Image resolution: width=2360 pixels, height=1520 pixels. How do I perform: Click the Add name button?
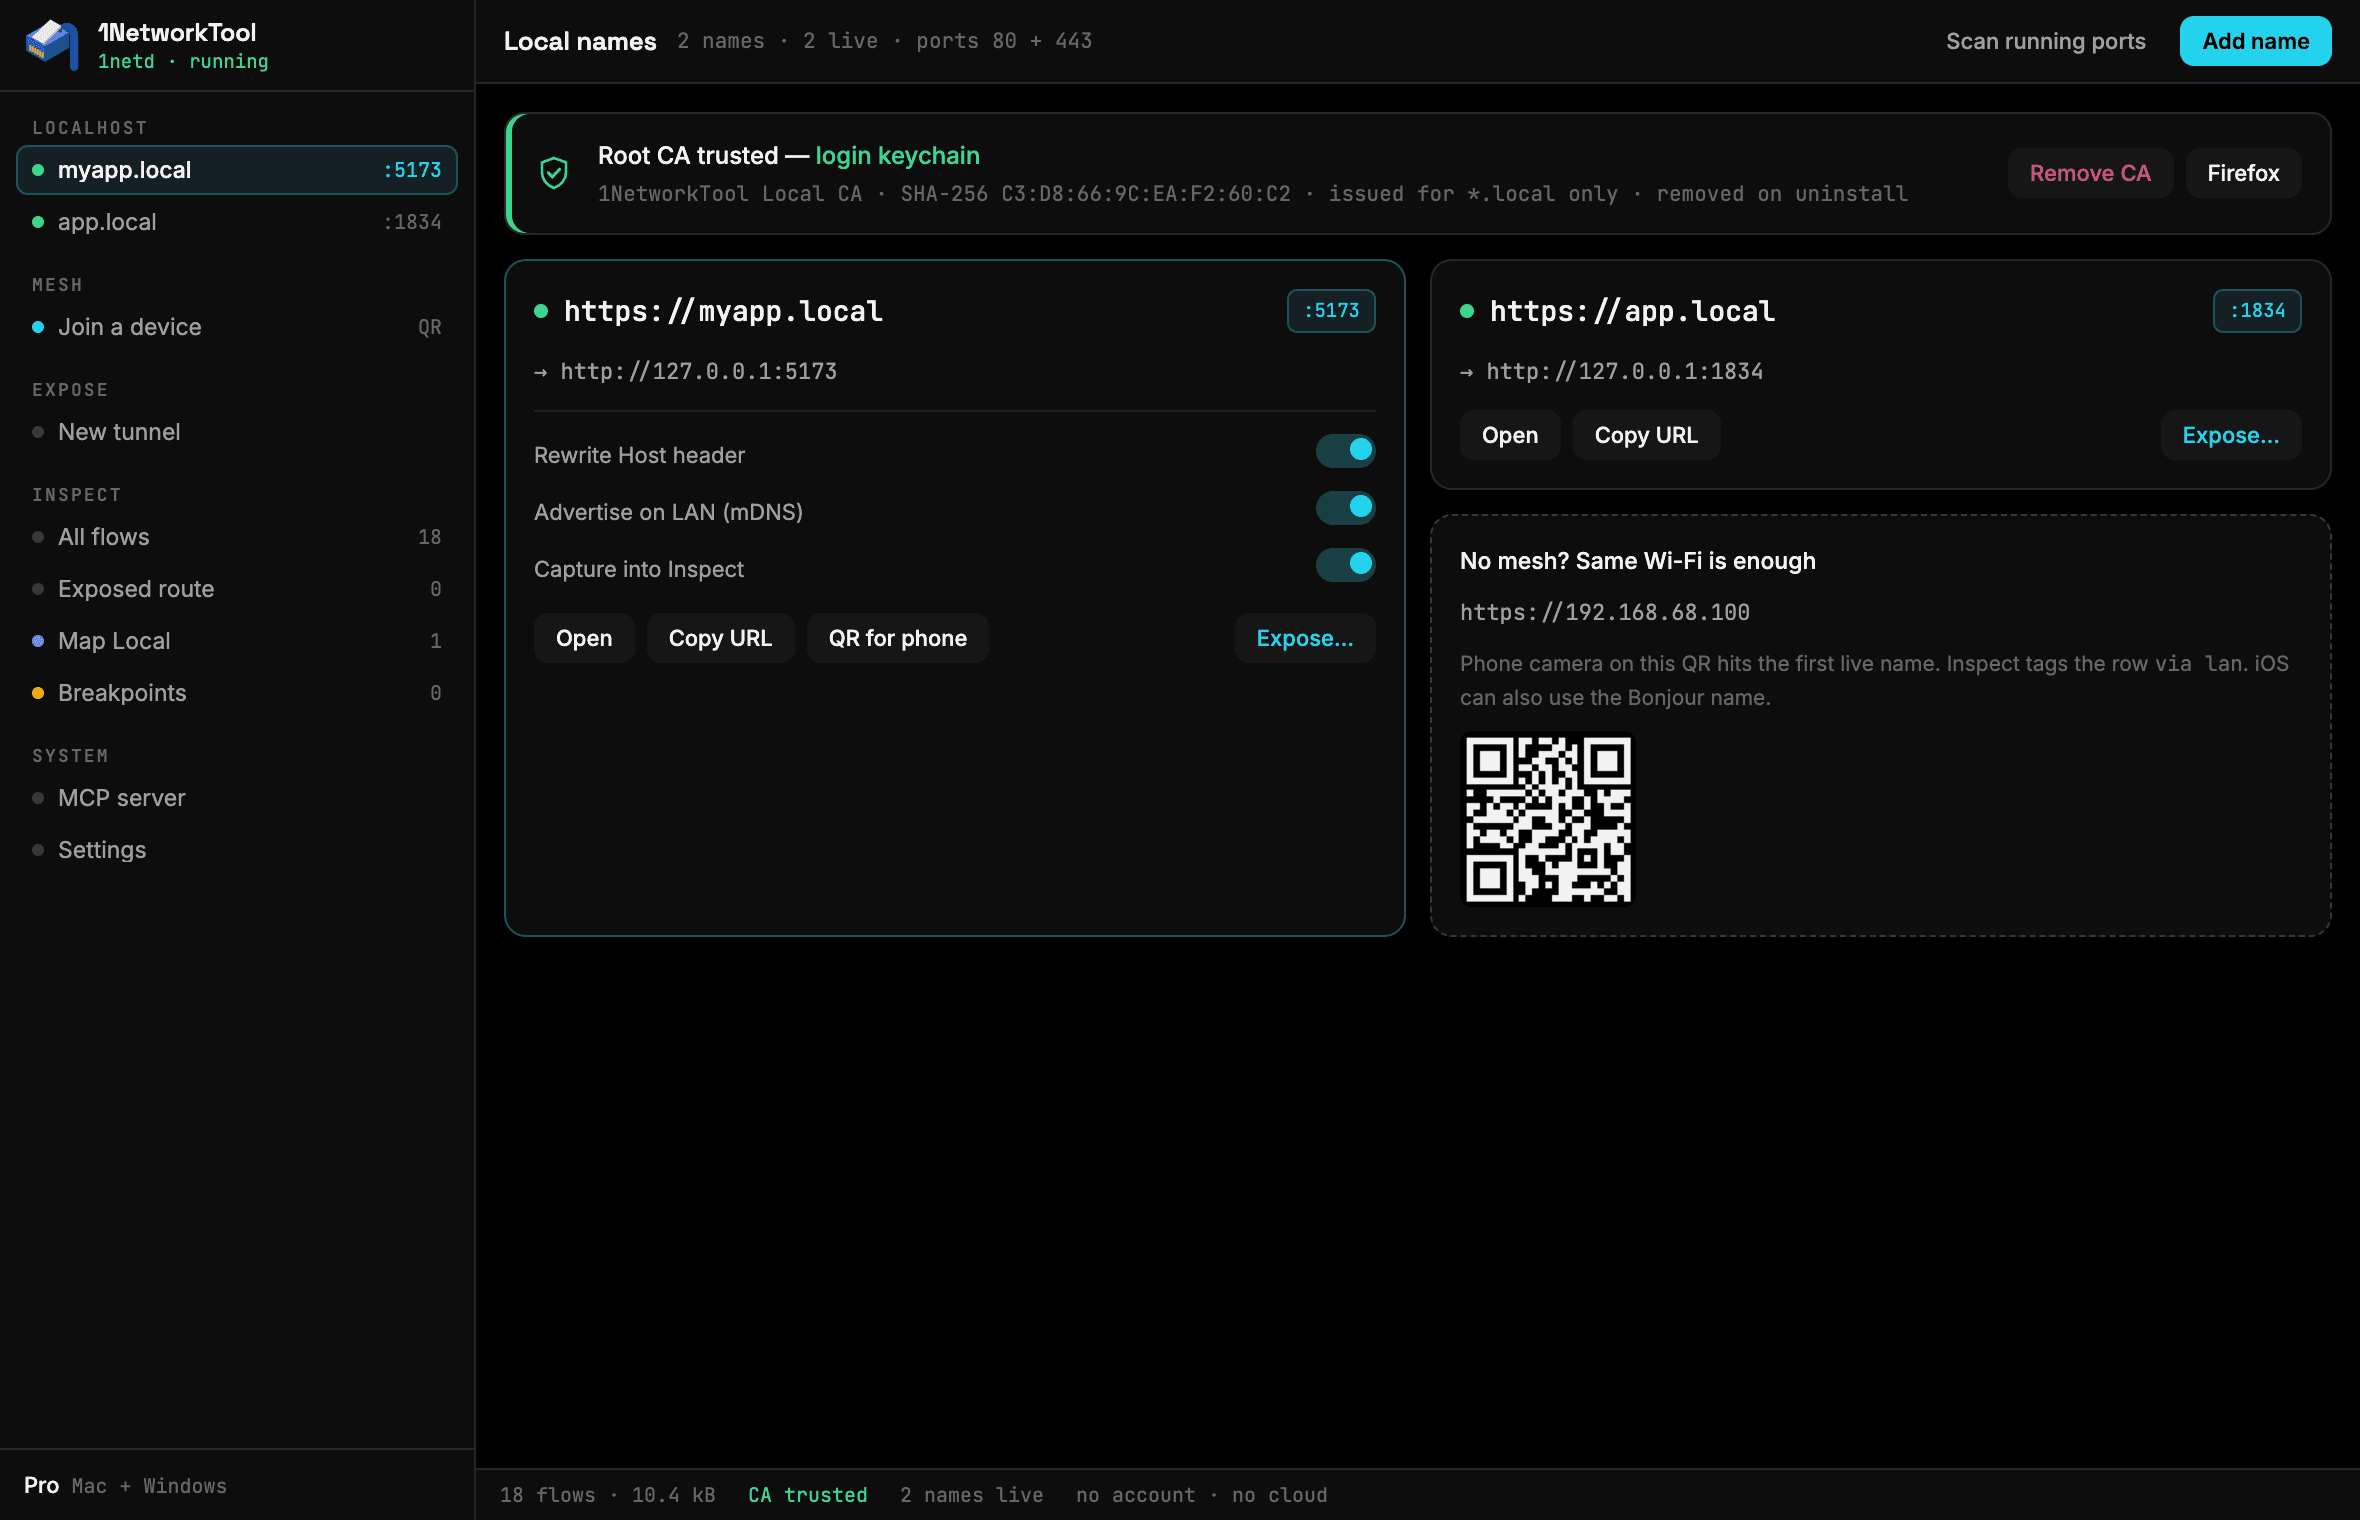[x=2255, y=41]
